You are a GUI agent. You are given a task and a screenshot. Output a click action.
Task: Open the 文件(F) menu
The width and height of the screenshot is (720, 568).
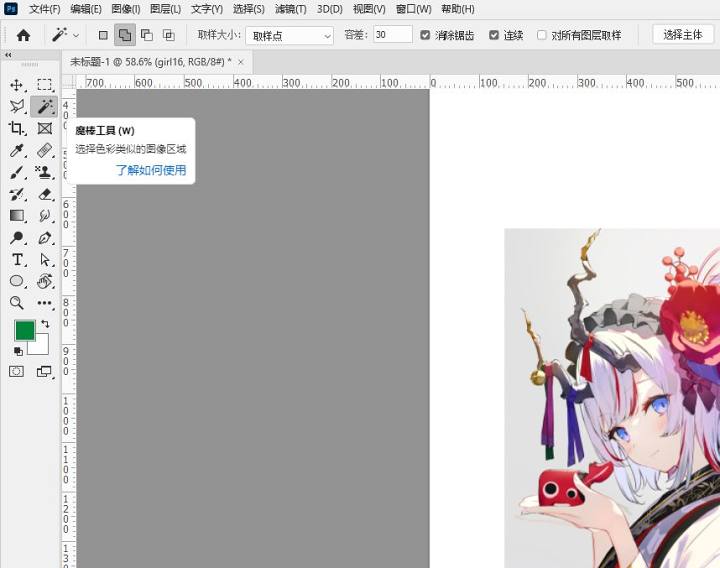pyautogui.click(x=44, y=9)
